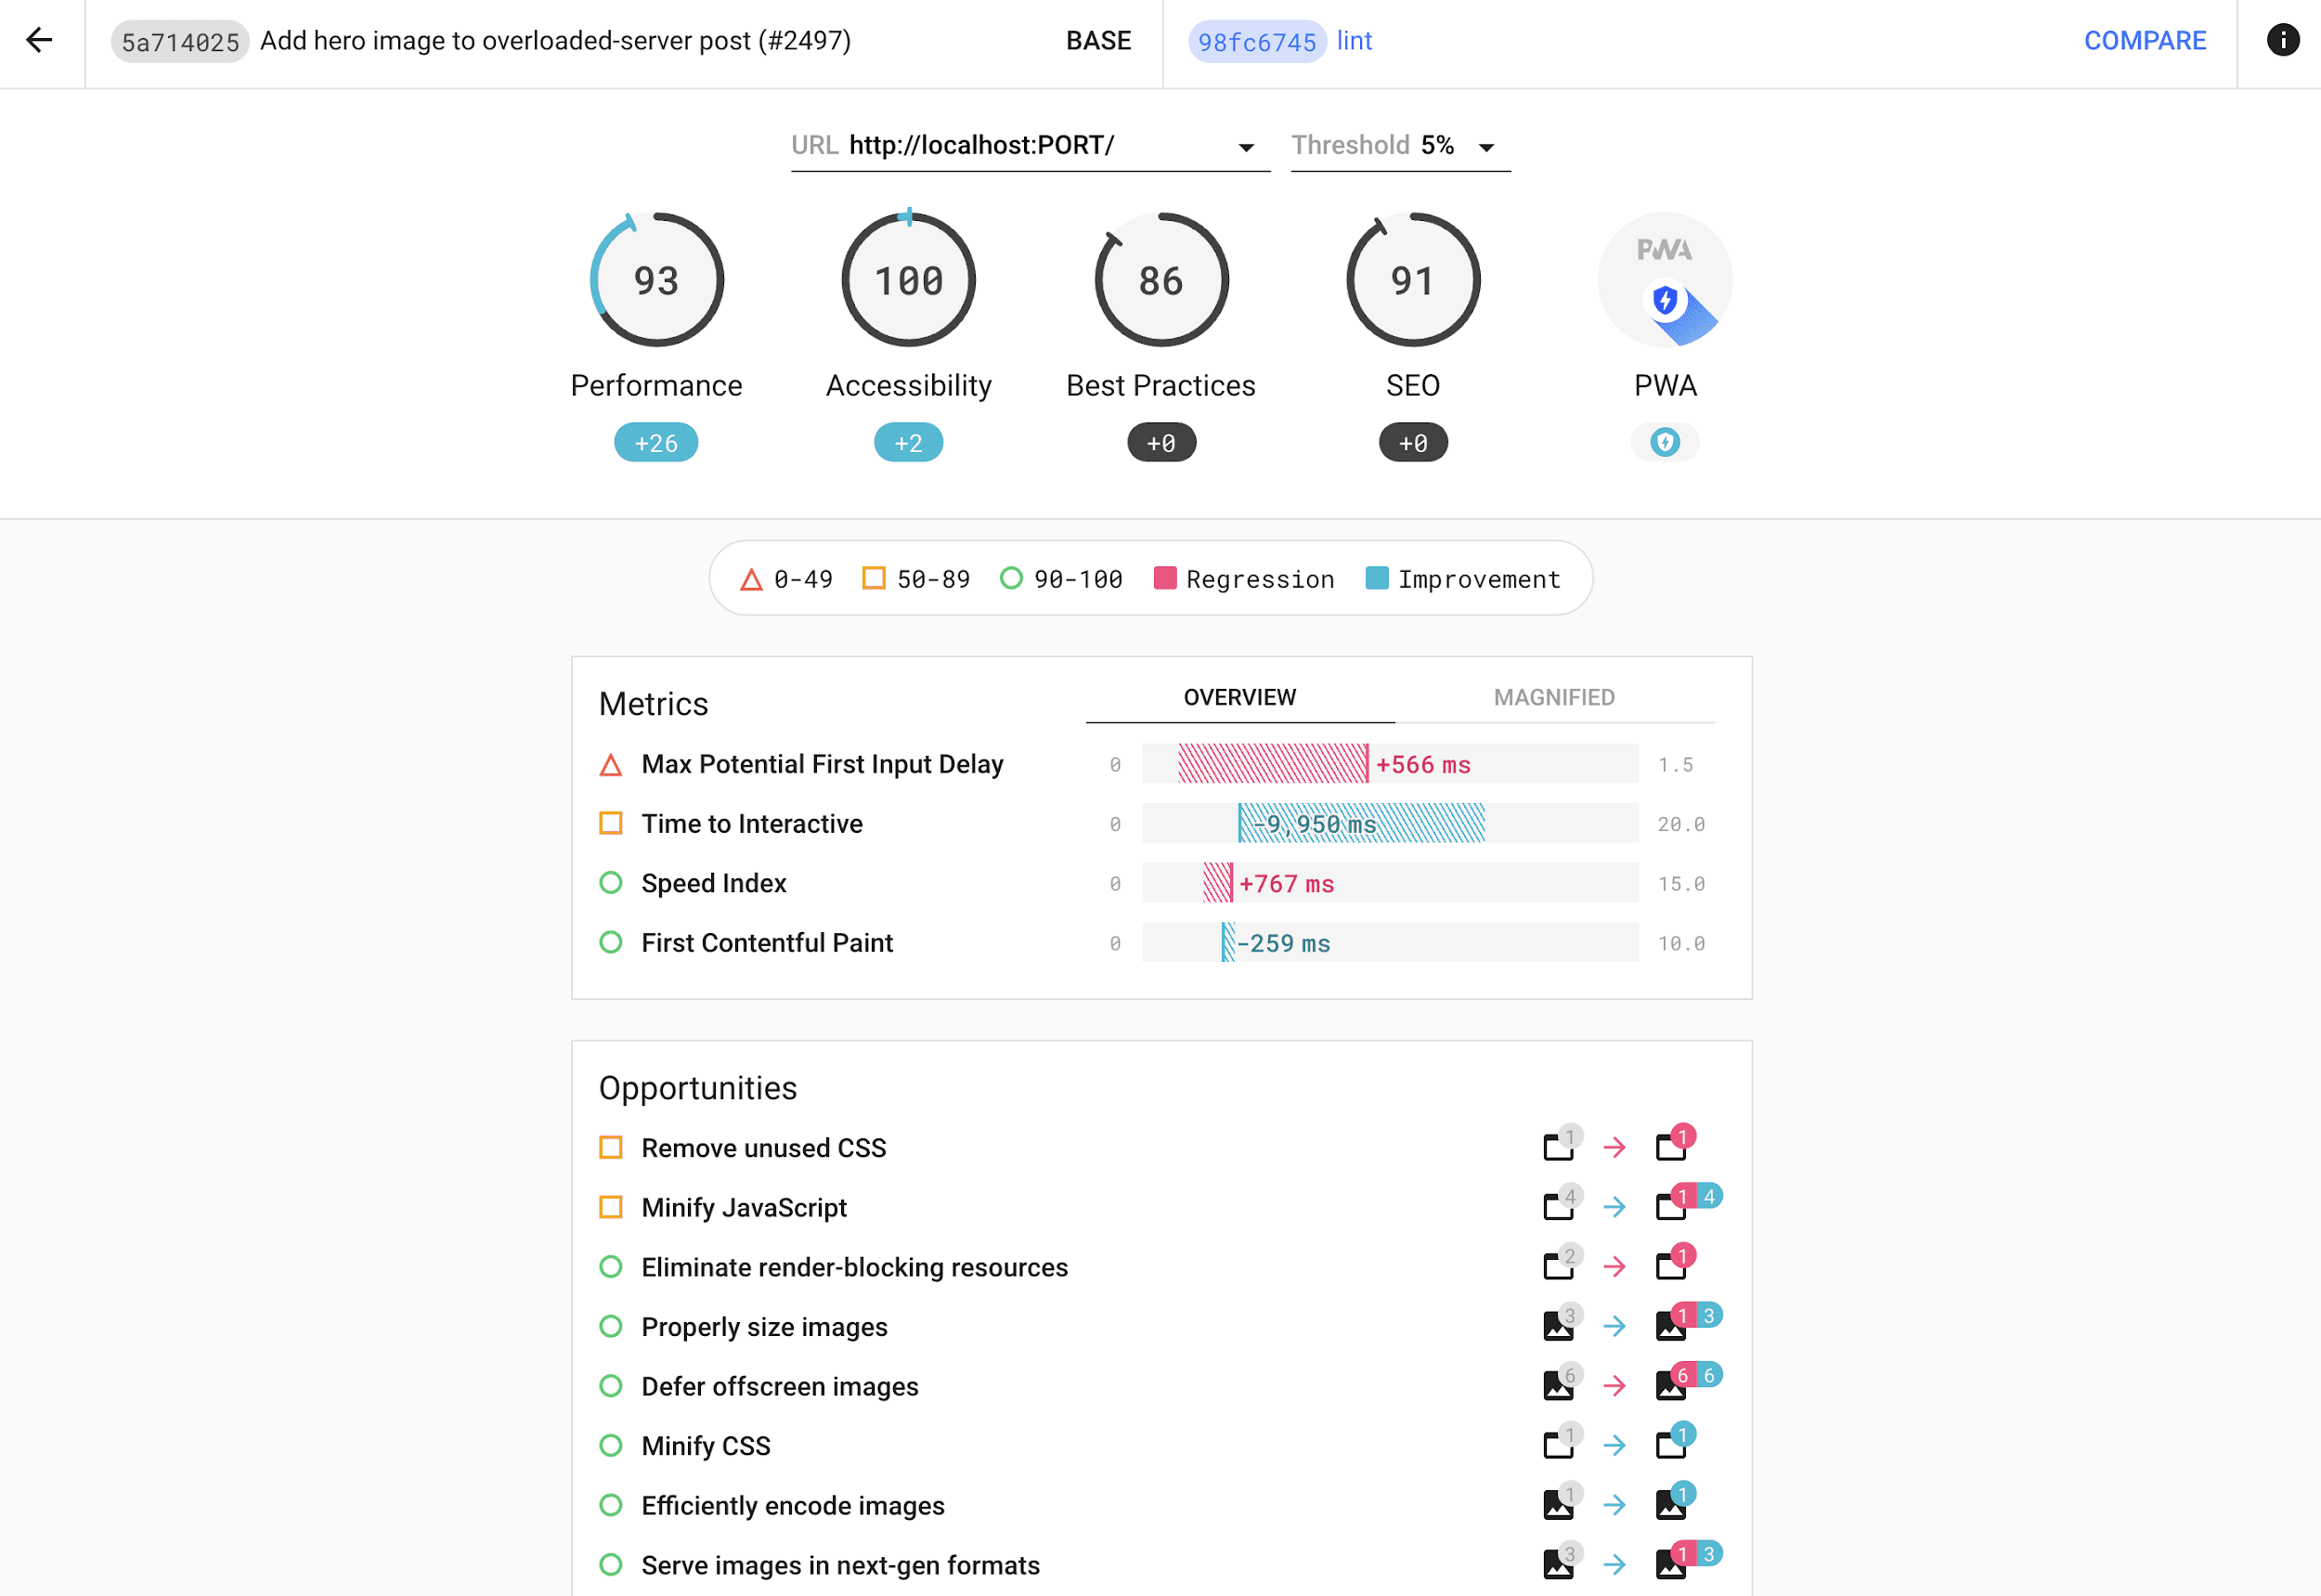Click the info icon in top right

[2280, 39]
